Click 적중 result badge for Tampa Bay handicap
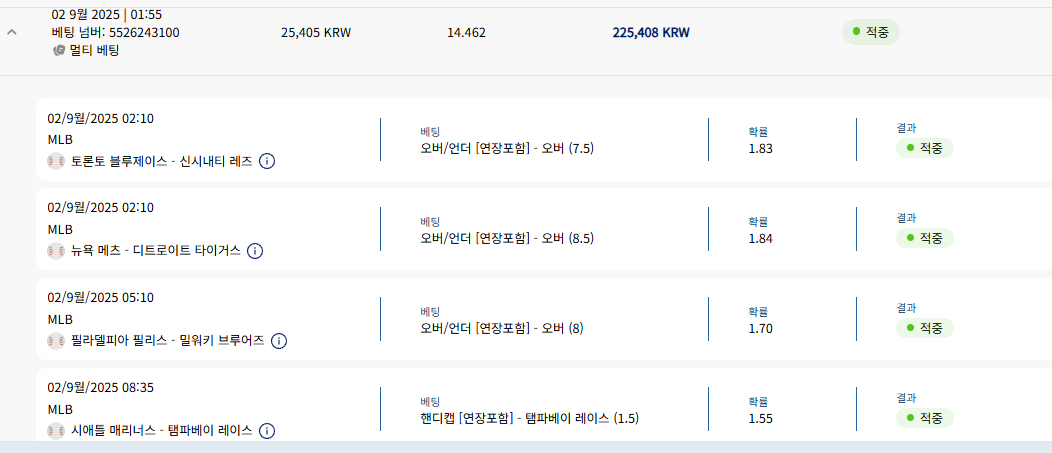1052x453 pixels. coord(925,418)
